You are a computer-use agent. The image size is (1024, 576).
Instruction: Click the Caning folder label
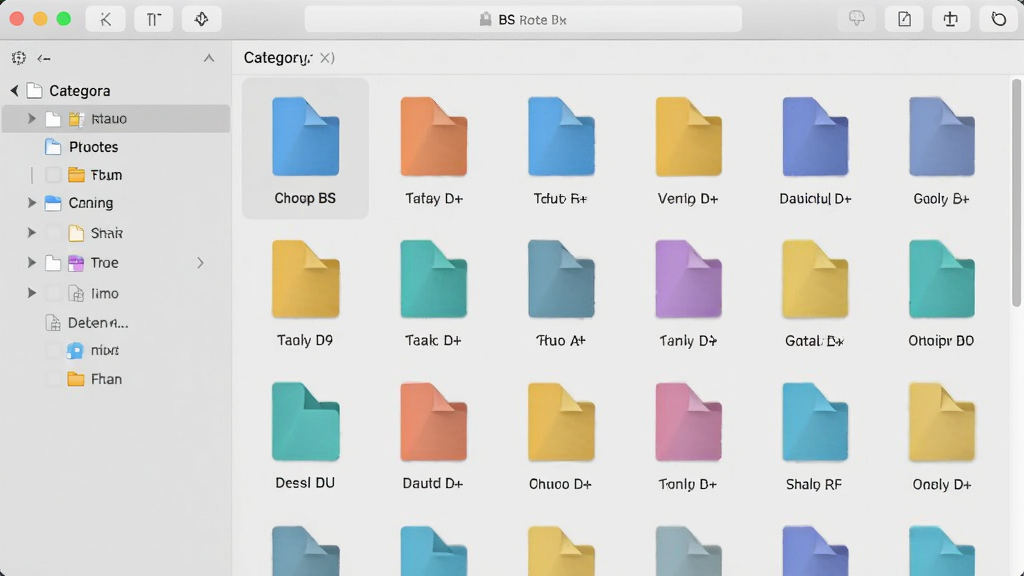[x=91, y=203]
